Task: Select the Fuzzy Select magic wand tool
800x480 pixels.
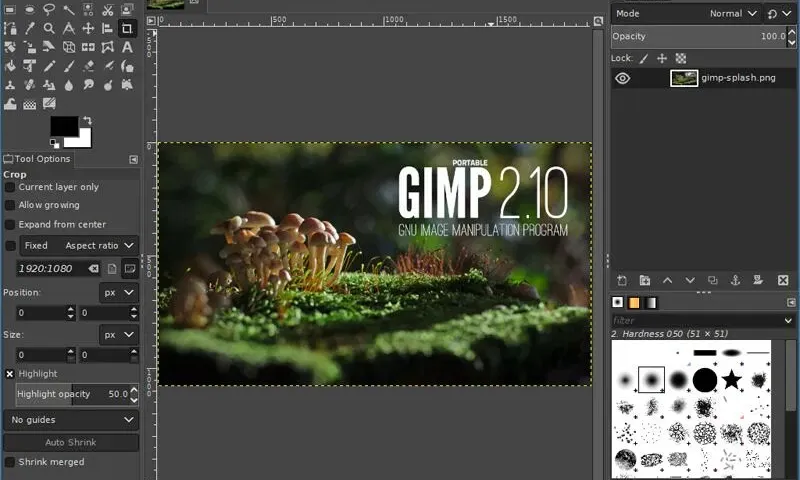Action: (x=68, y=9)
